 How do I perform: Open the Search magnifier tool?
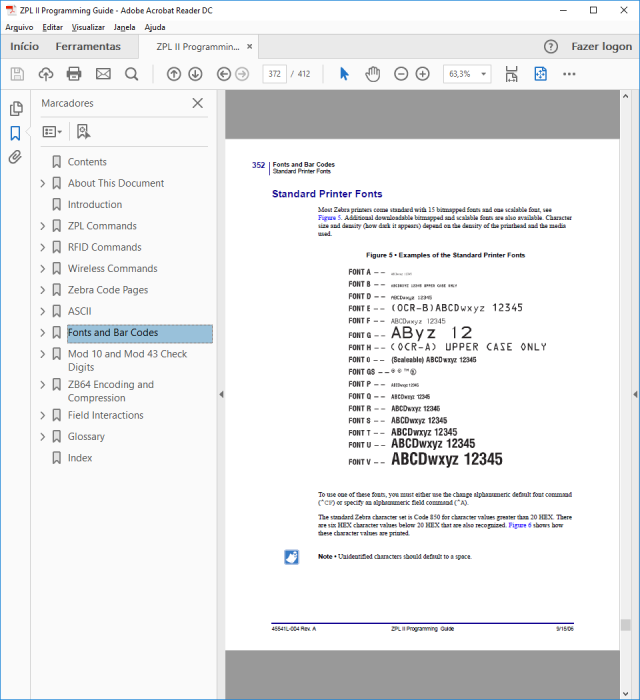pos(131,74)
